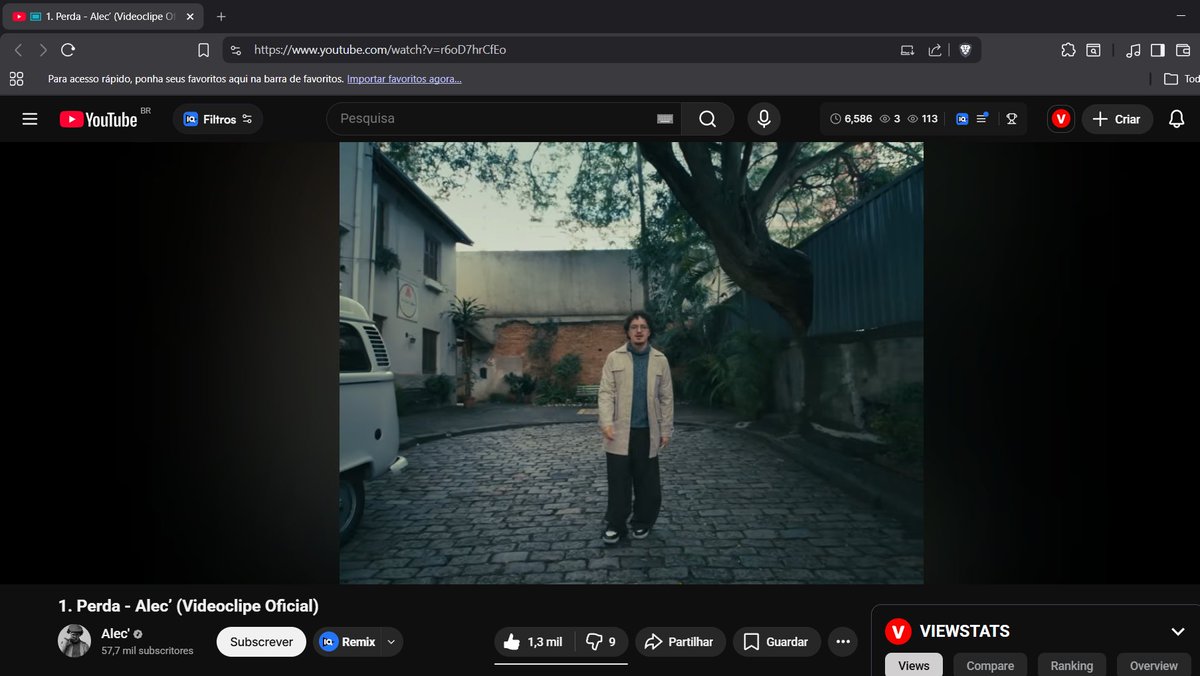1200x676 pixels.
Task: Open the browser extensions puzzle icon
Action: click(1068, 49)
